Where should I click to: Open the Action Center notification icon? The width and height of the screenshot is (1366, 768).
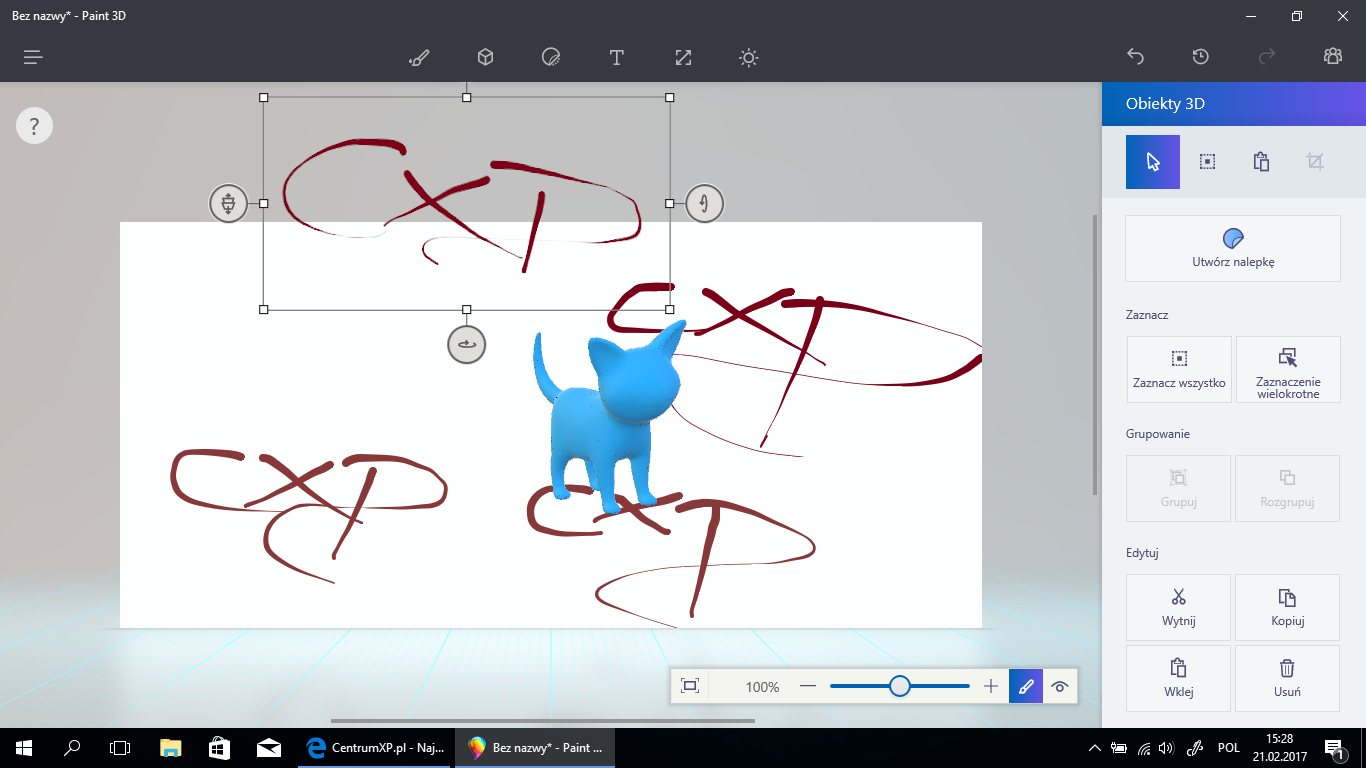click(x=1334, y=748)
